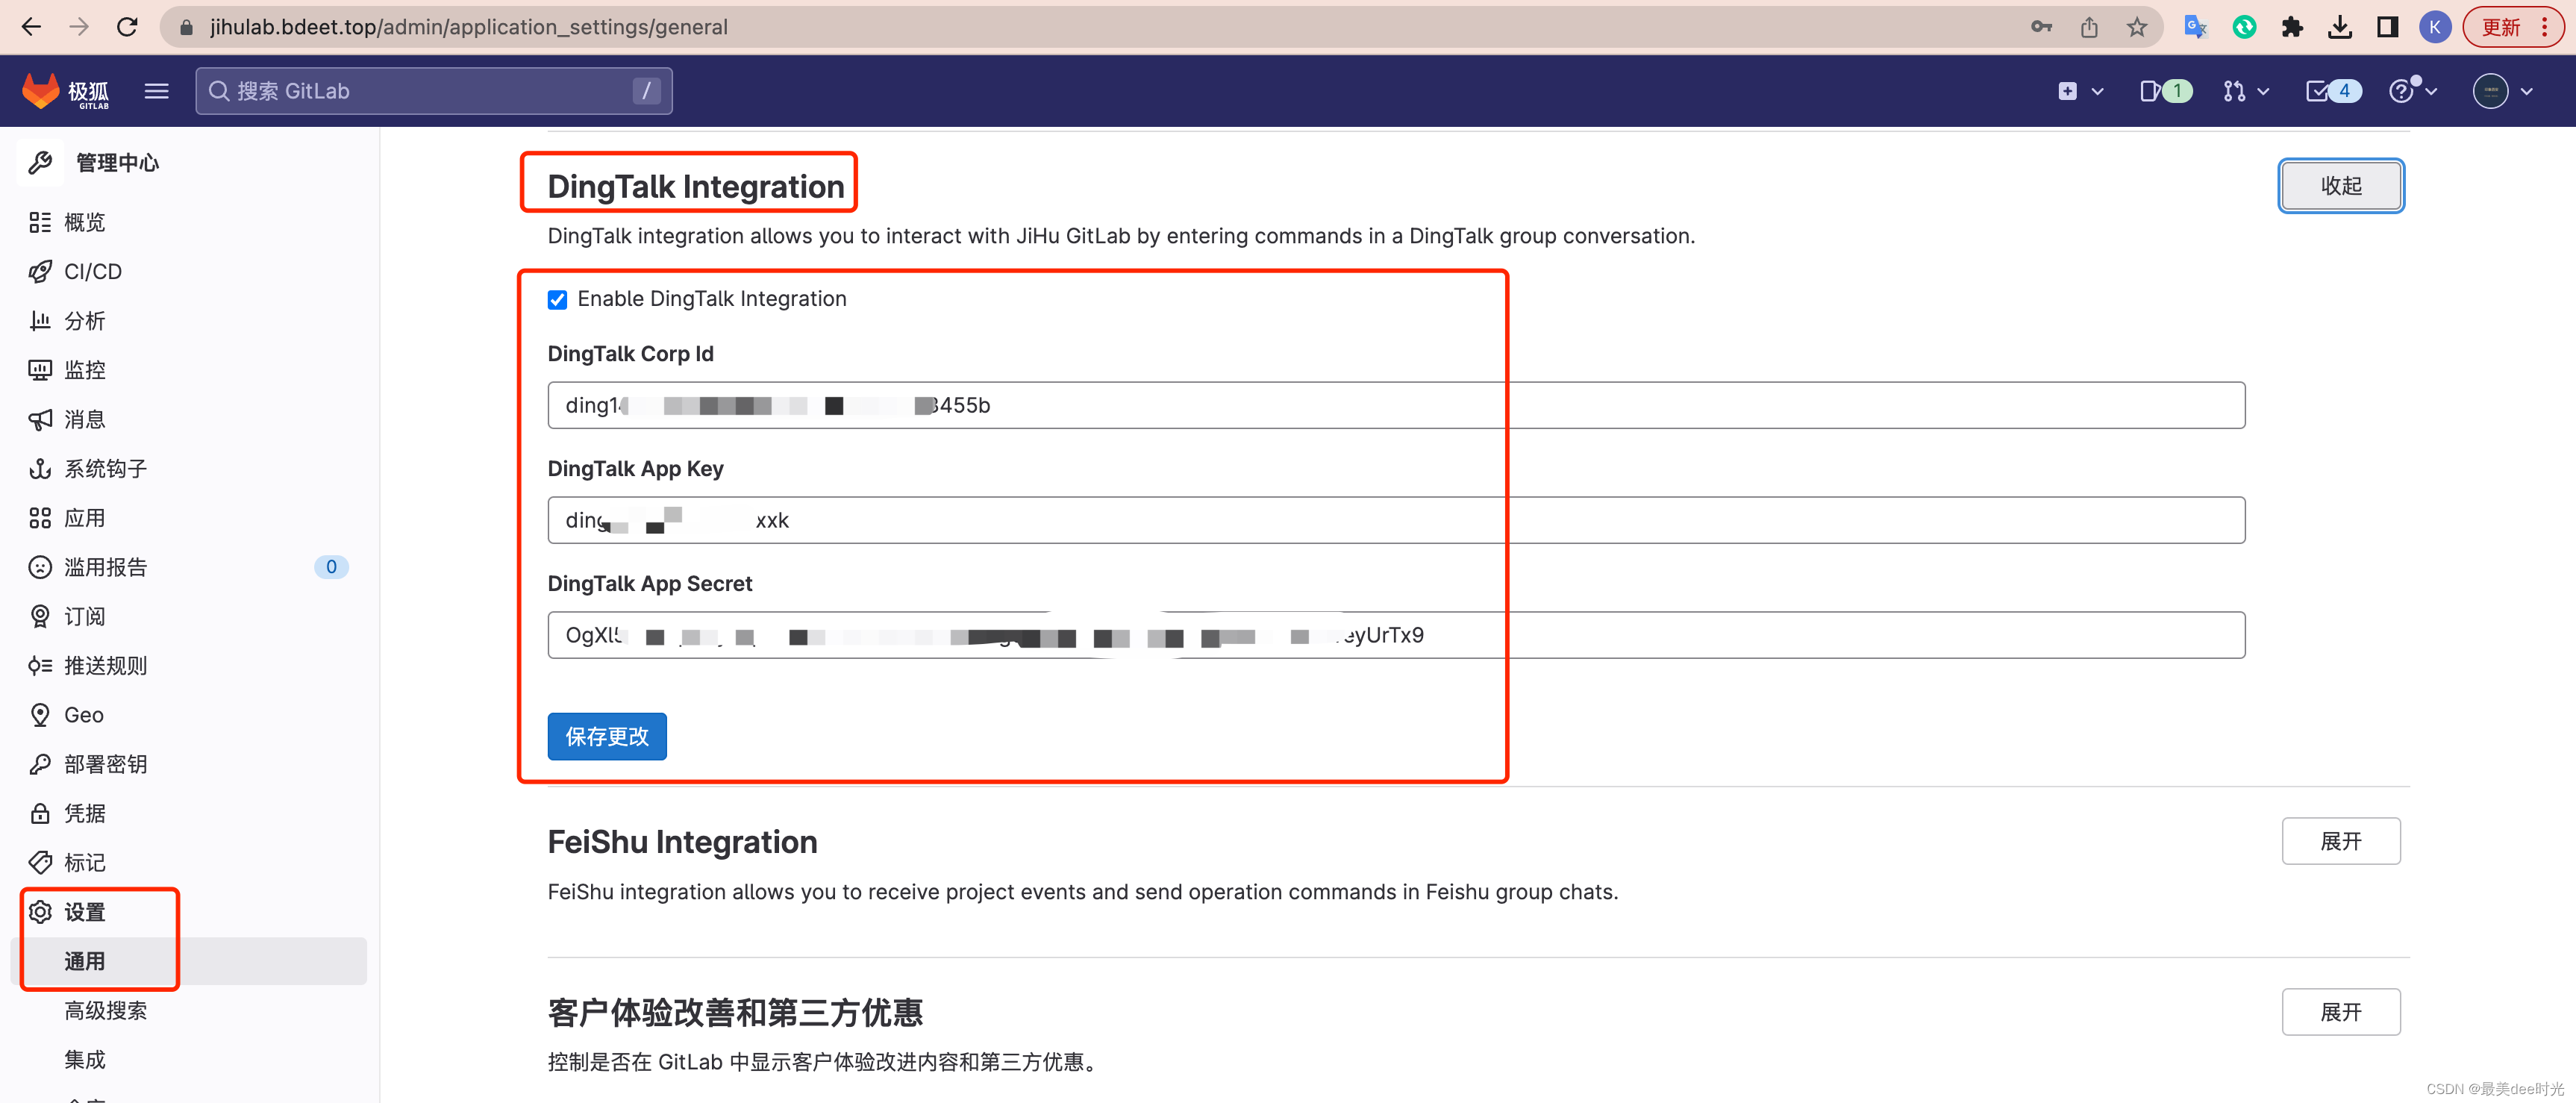The width and height of the screenshot is (2576, 1103).
Task: Open 滥用报告 abuse reports menu item
Action: point(188,567)
